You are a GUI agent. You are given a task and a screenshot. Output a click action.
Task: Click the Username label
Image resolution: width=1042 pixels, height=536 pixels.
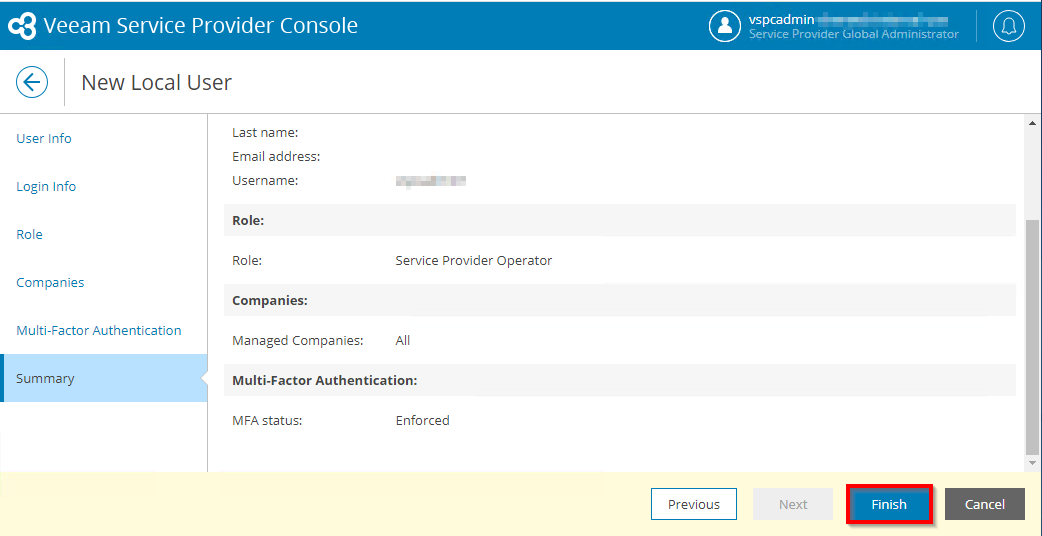(265, 181)
